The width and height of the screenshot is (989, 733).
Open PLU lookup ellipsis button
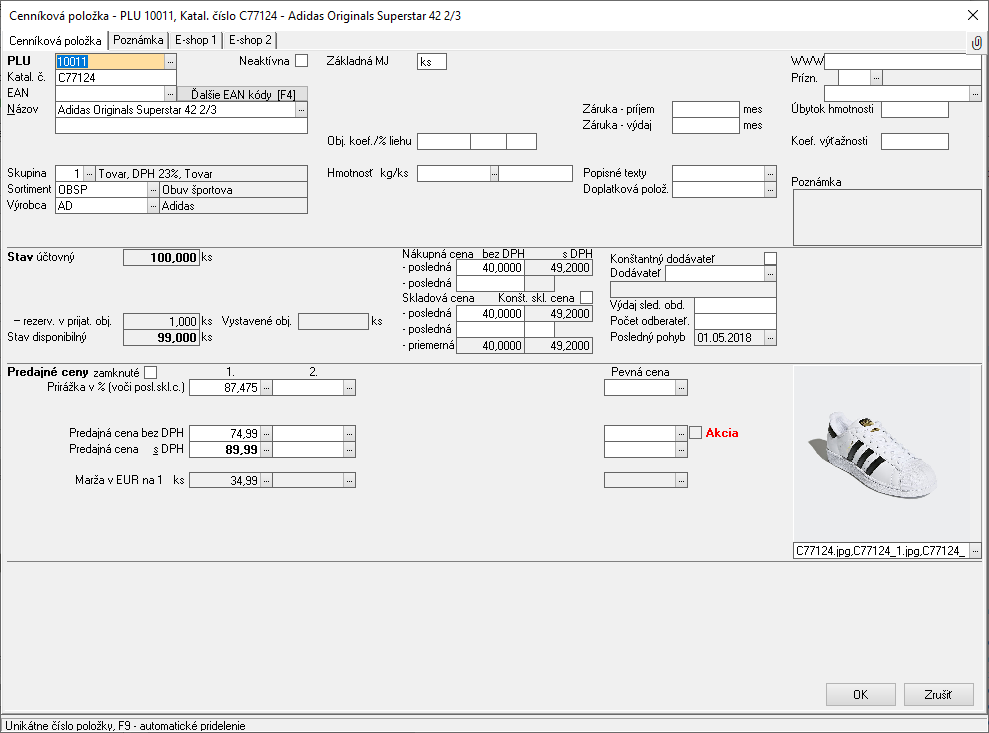click(170, 61)
